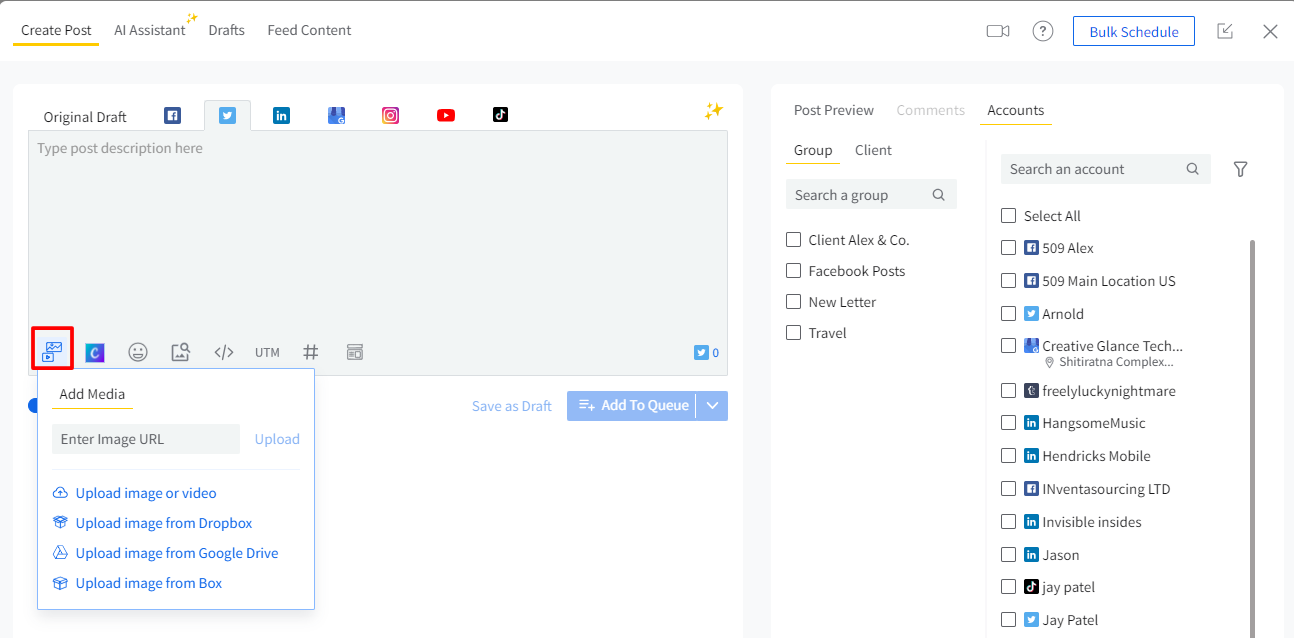This screenshot has height=638, width=1294.
Task: Click Upload image from Google Drive
Action: coord(176,553)
